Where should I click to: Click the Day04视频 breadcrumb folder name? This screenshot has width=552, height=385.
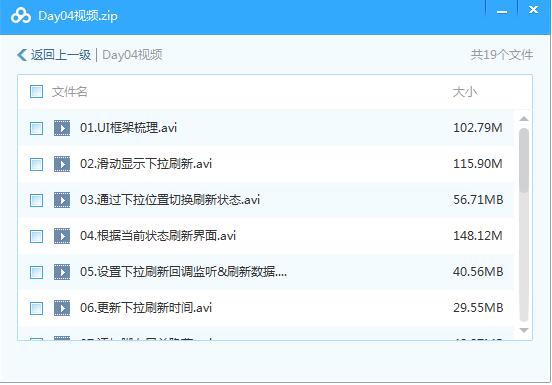[x=132, y=55]
